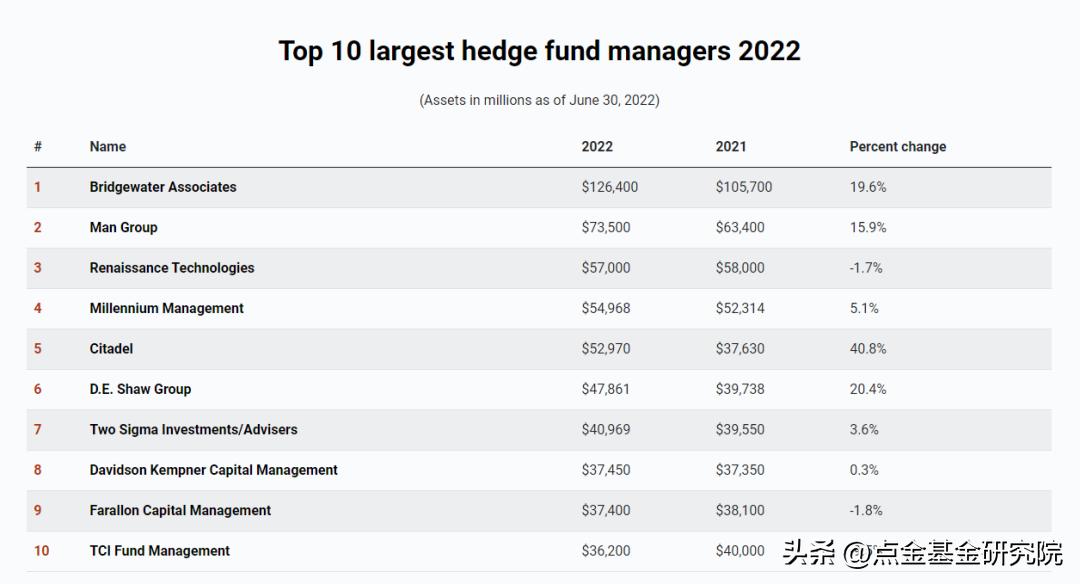Select Farallon Capital Management row
The image size is (1080, 584).
tap(180, 510)
